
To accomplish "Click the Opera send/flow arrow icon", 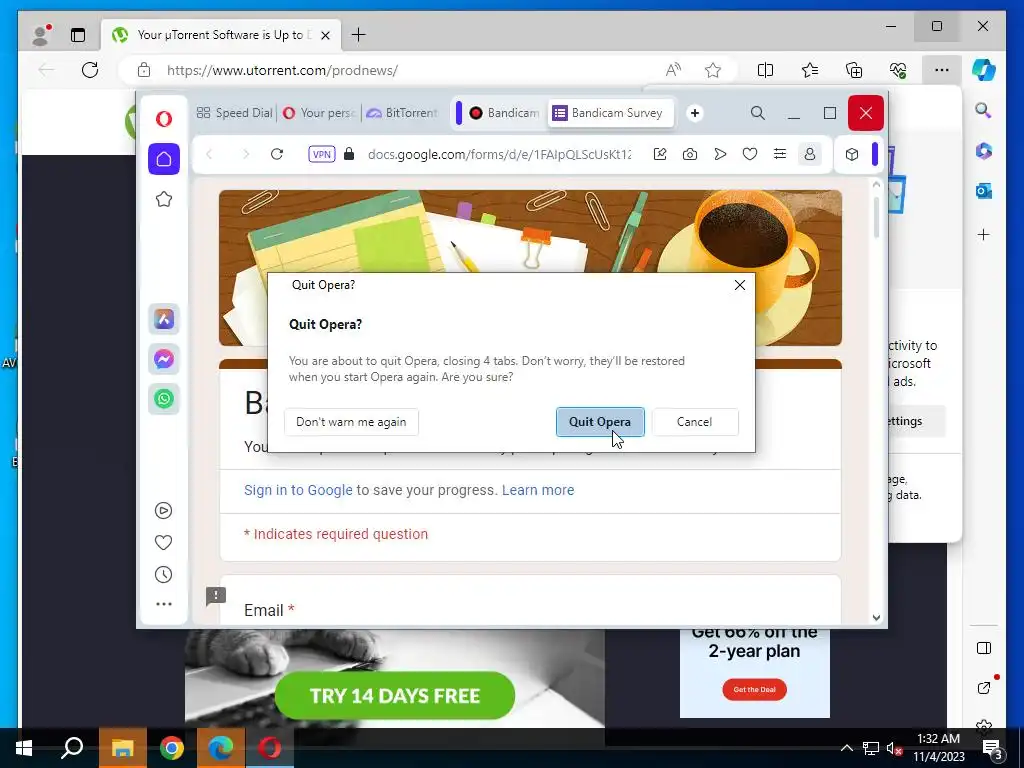I will tap(720, 154).
